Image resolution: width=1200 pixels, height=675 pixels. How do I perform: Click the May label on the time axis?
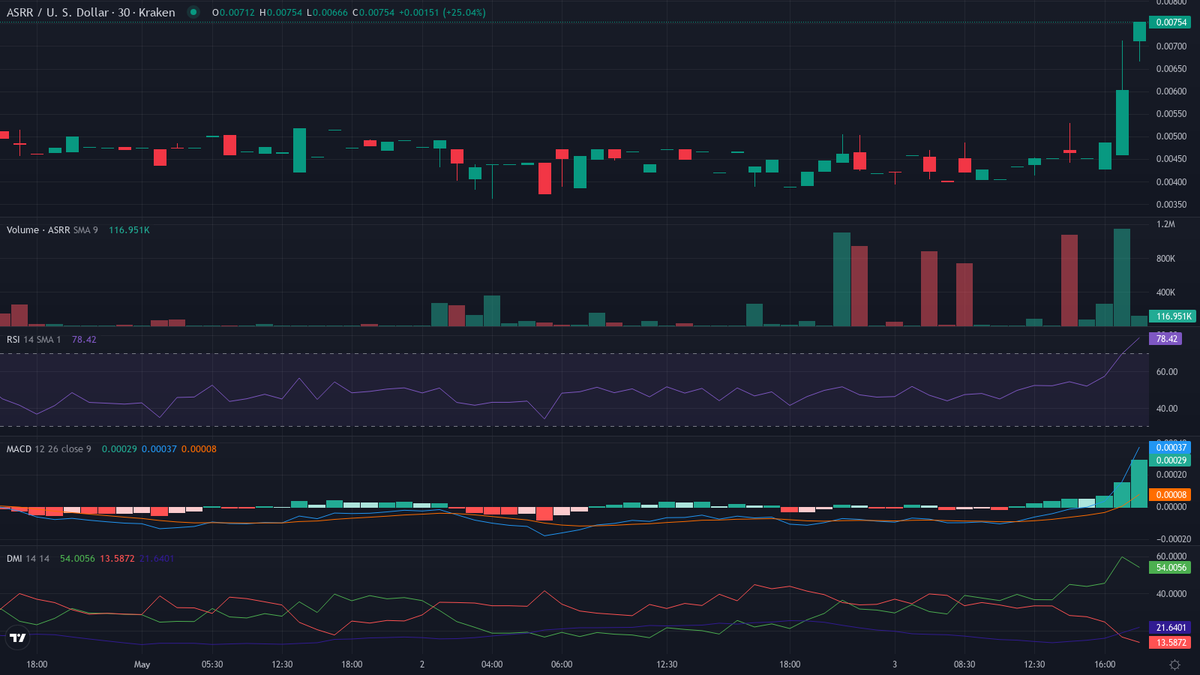tap(141, 664)
